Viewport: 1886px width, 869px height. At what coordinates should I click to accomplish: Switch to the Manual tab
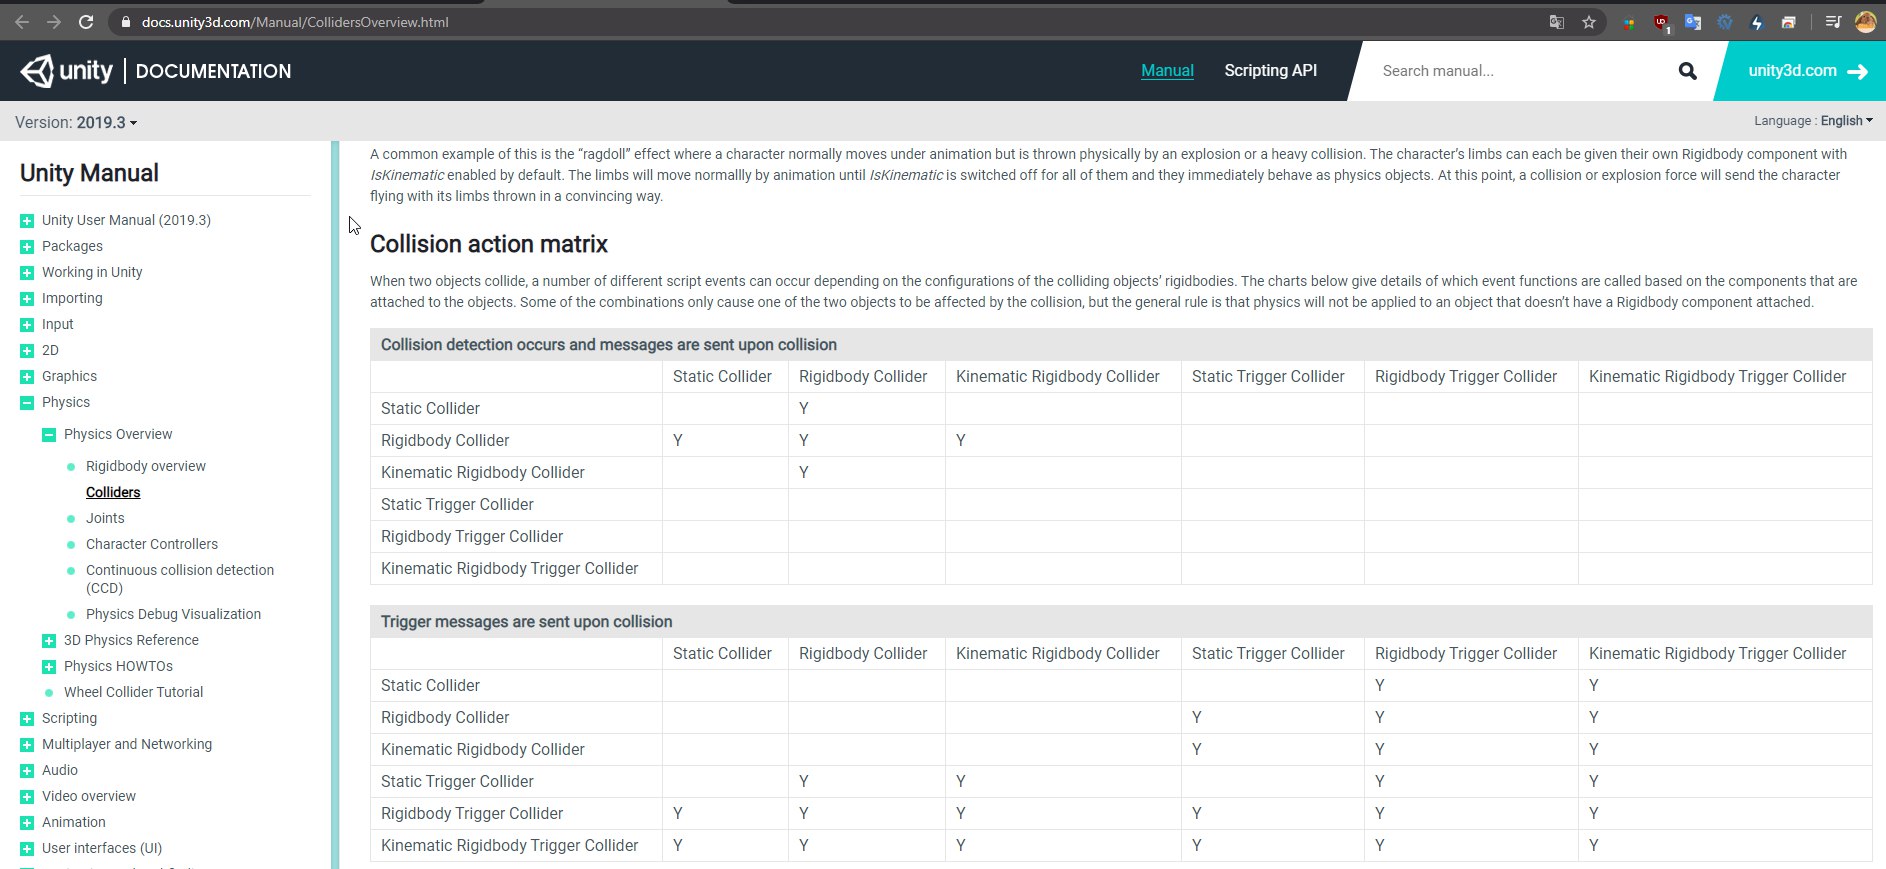[x=1167, y=70]
